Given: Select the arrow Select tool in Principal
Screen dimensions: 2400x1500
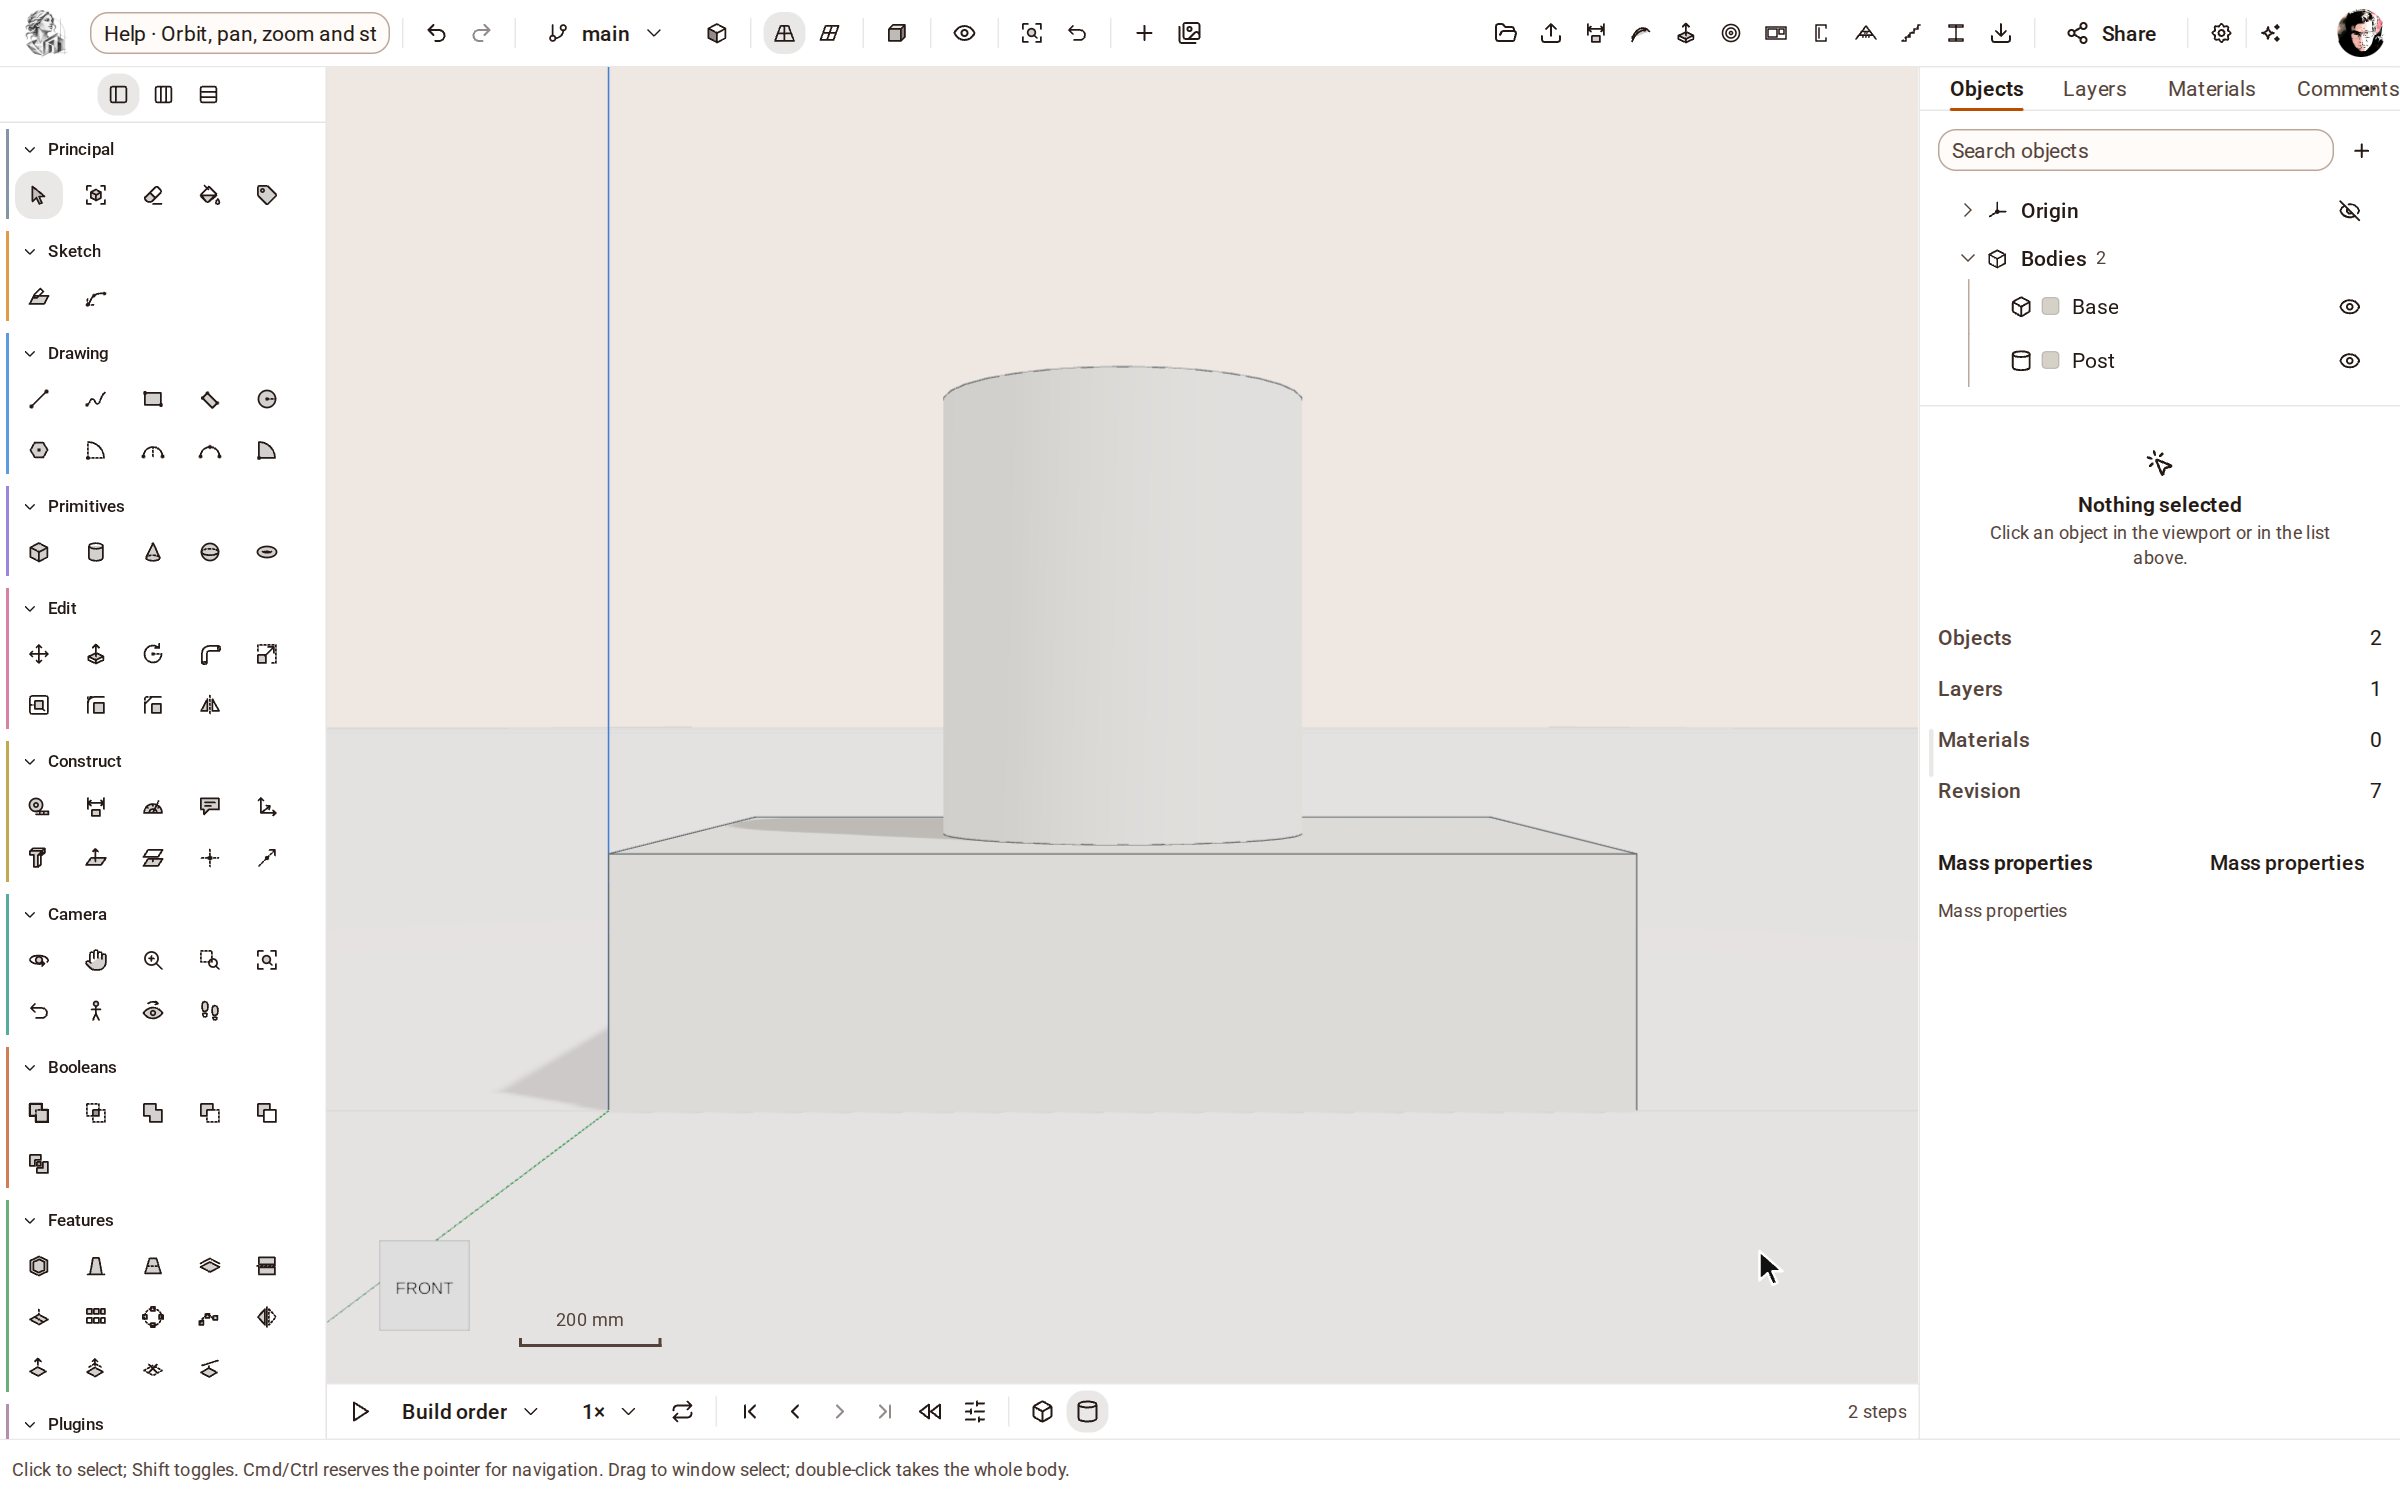Looking at the screenshot, I should (x=38, y=195).
